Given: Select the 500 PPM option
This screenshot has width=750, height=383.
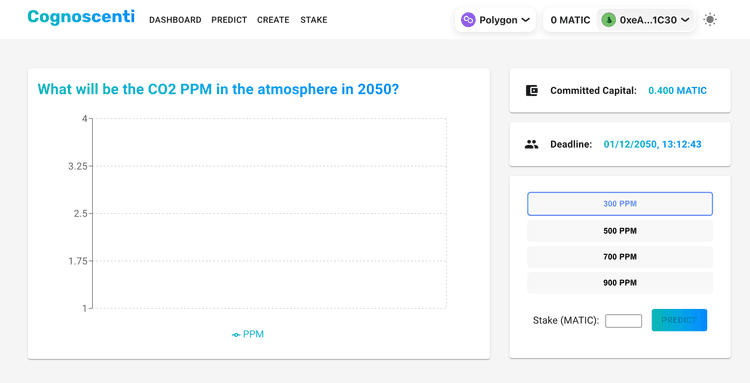Looking at the screenshot, I should coord(620,231).
